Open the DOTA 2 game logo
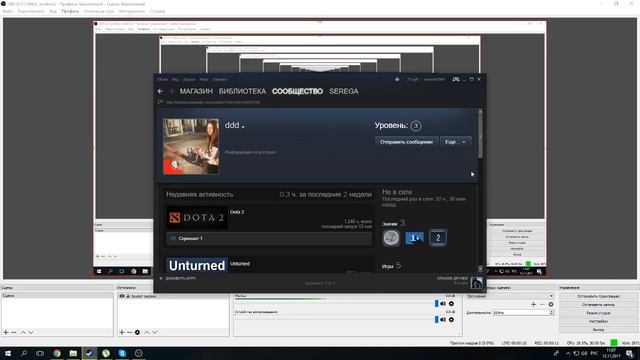This screenshot has height=360, width=640. click(197, 218)
